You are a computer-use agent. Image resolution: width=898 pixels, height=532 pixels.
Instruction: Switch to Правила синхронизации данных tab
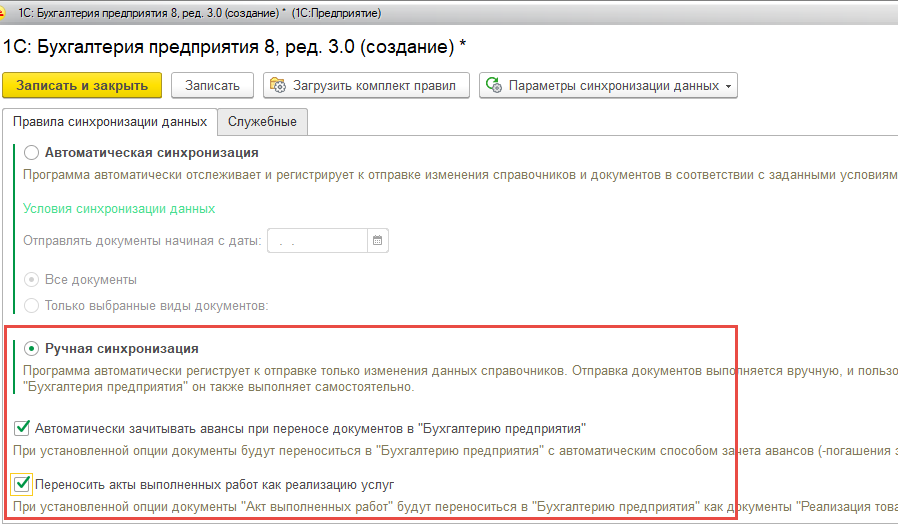[x=110, y=122]
